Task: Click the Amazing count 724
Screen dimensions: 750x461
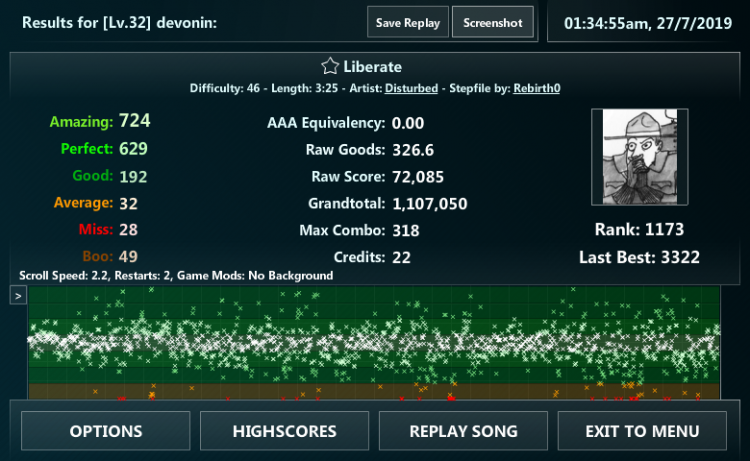Action: [x=134, y=122]
